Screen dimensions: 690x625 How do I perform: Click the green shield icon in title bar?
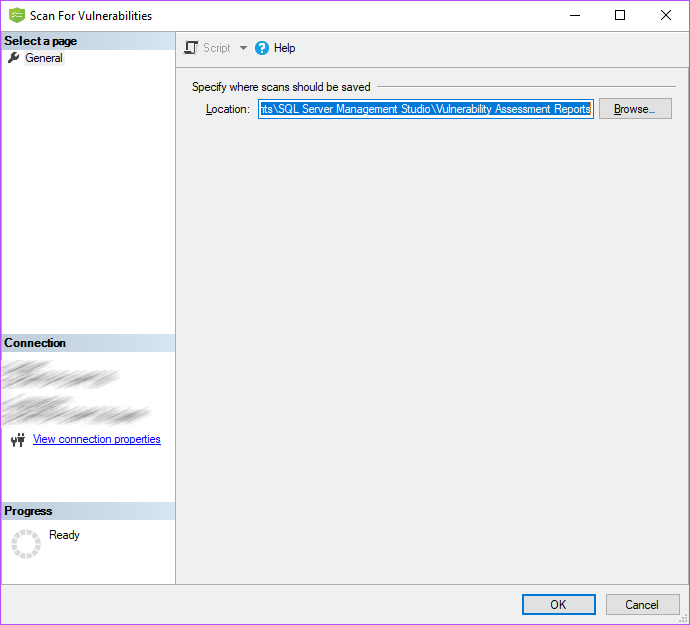click(x=16, y=15)
